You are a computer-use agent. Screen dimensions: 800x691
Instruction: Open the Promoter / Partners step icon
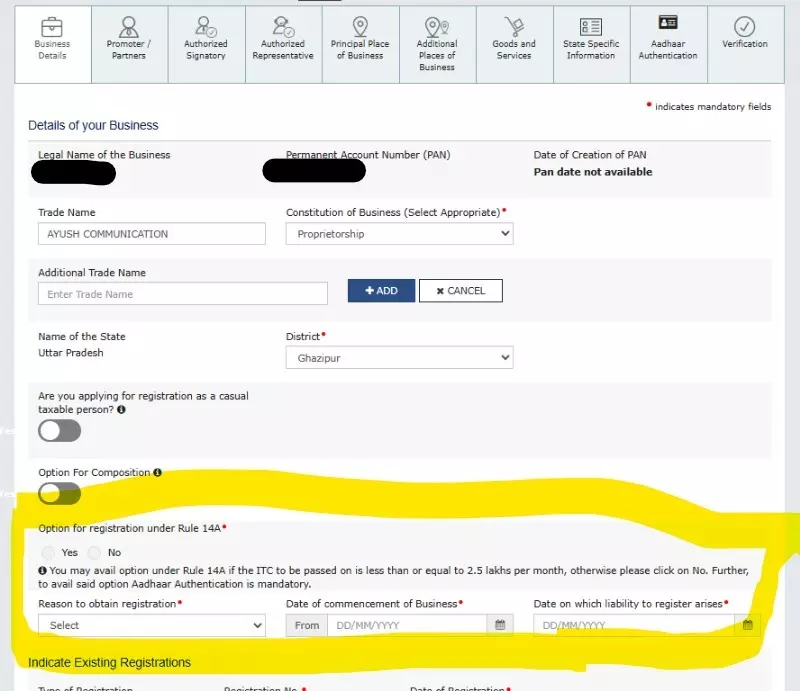(x=129, y=26)
